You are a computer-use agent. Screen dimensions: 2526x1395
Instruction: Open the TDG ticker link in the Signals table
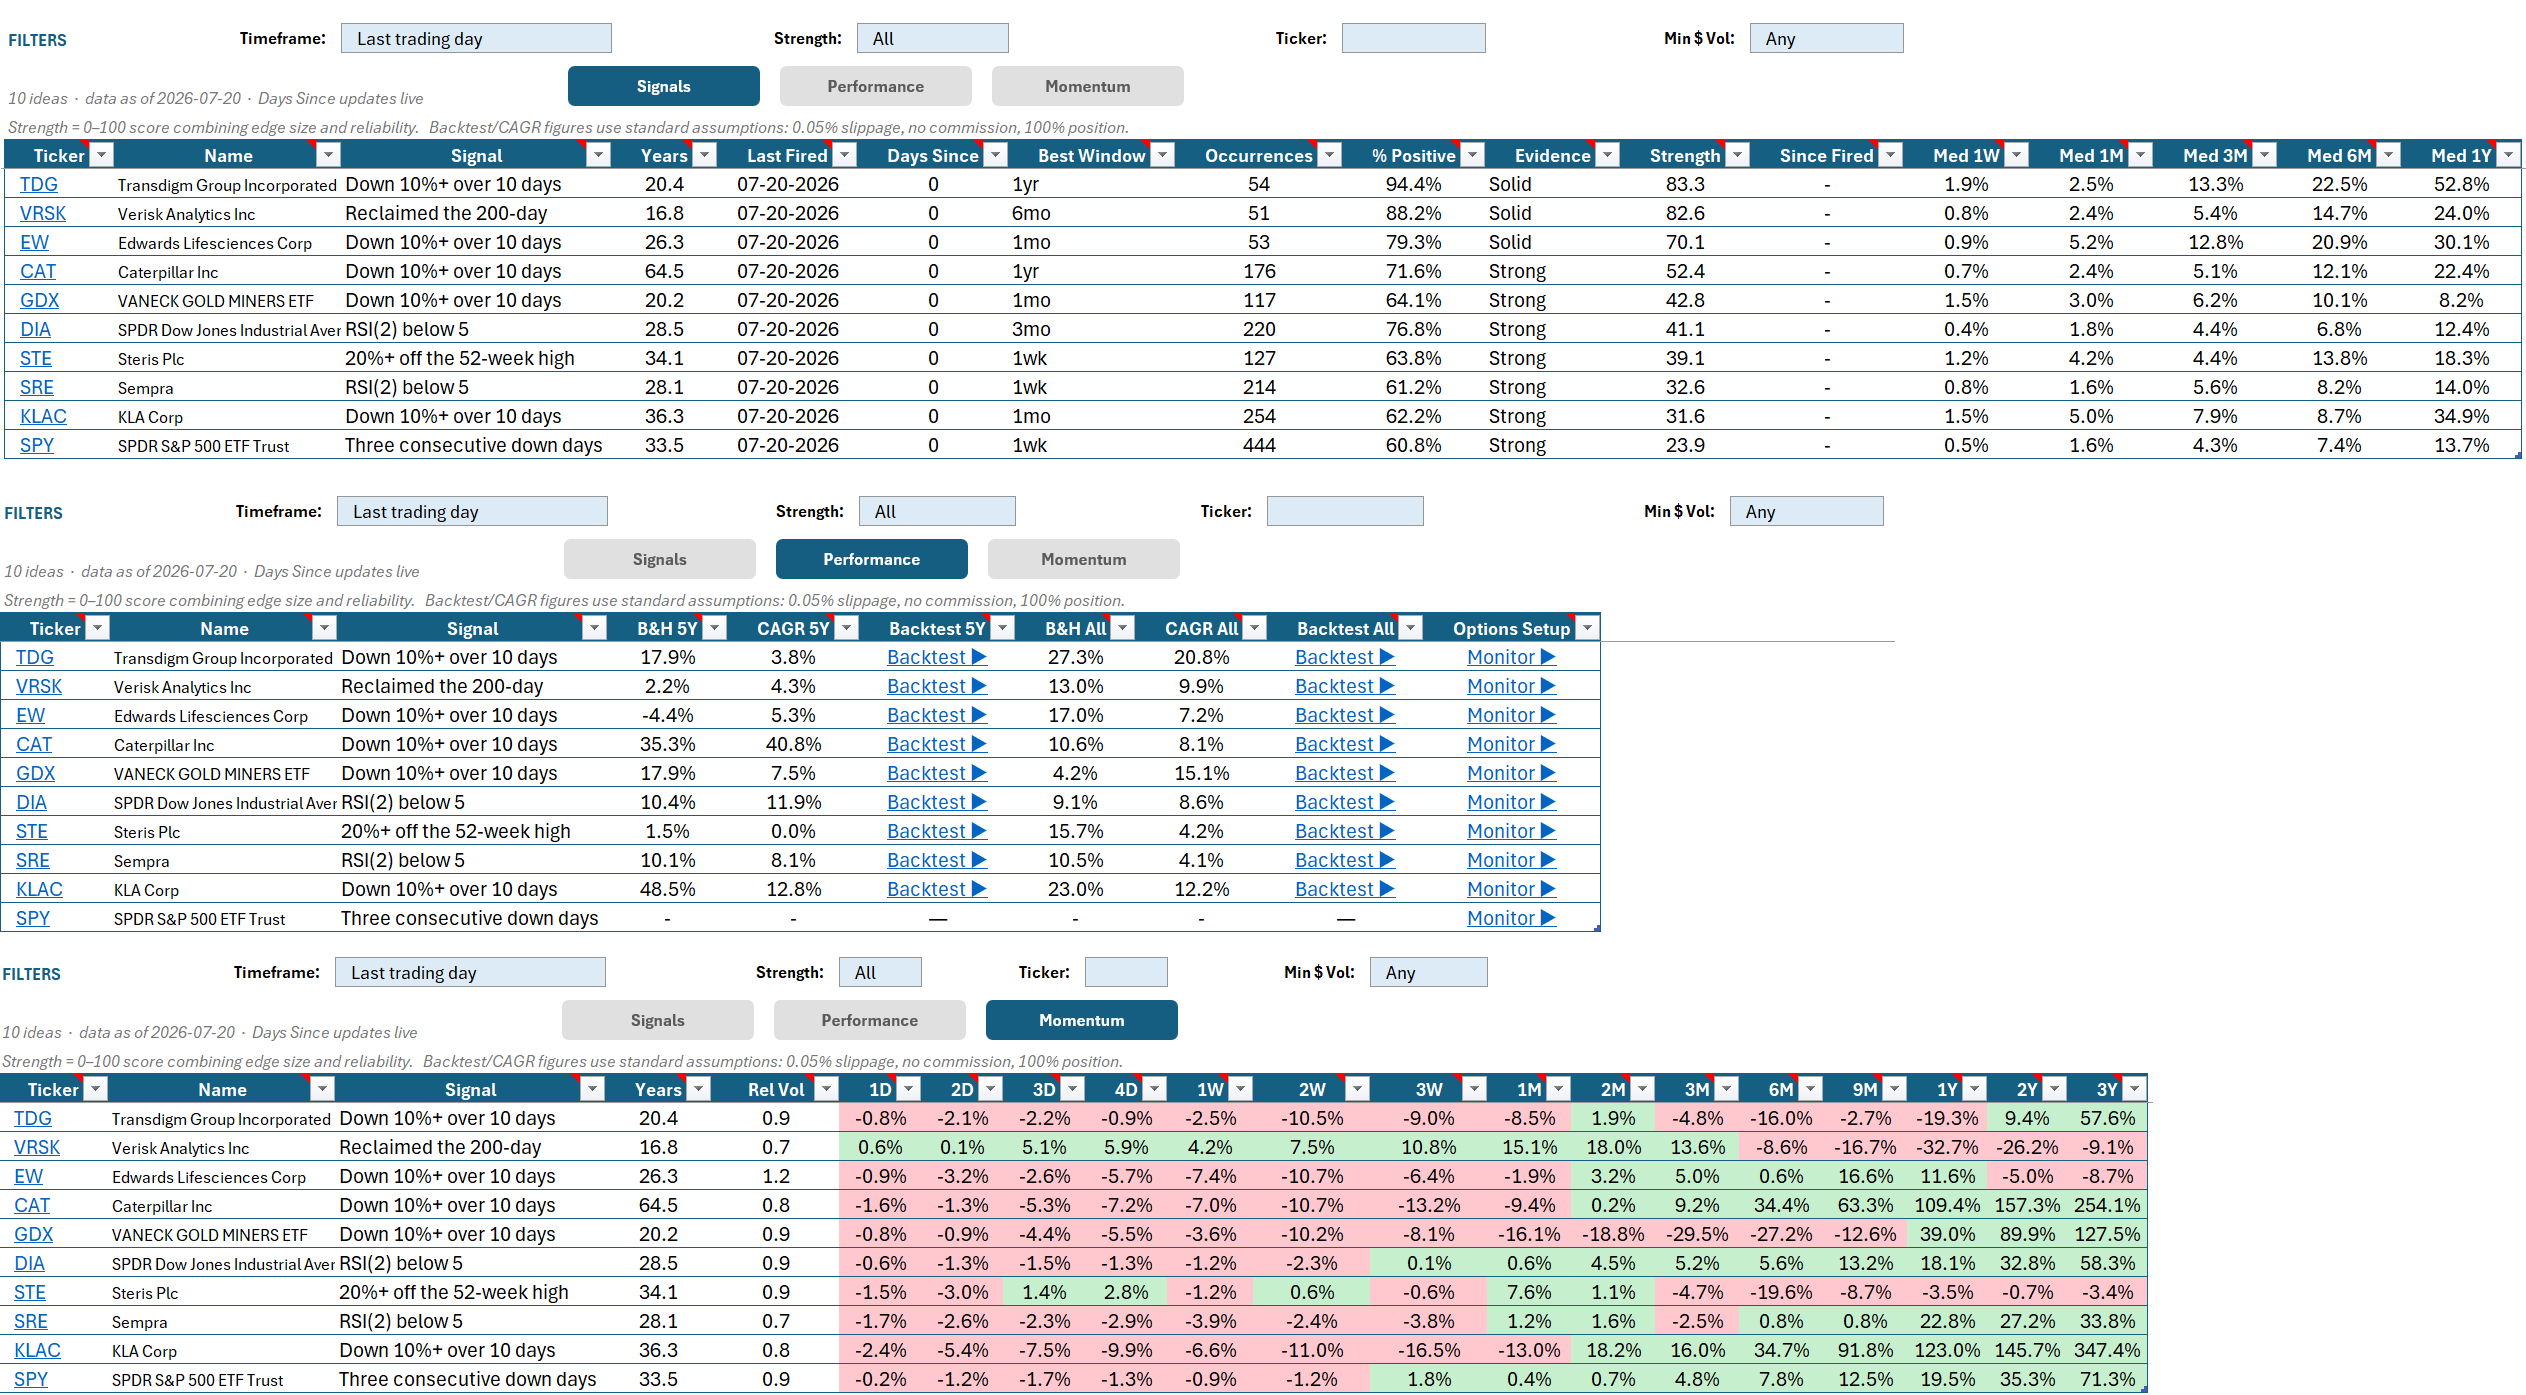[x=39, y=184]
